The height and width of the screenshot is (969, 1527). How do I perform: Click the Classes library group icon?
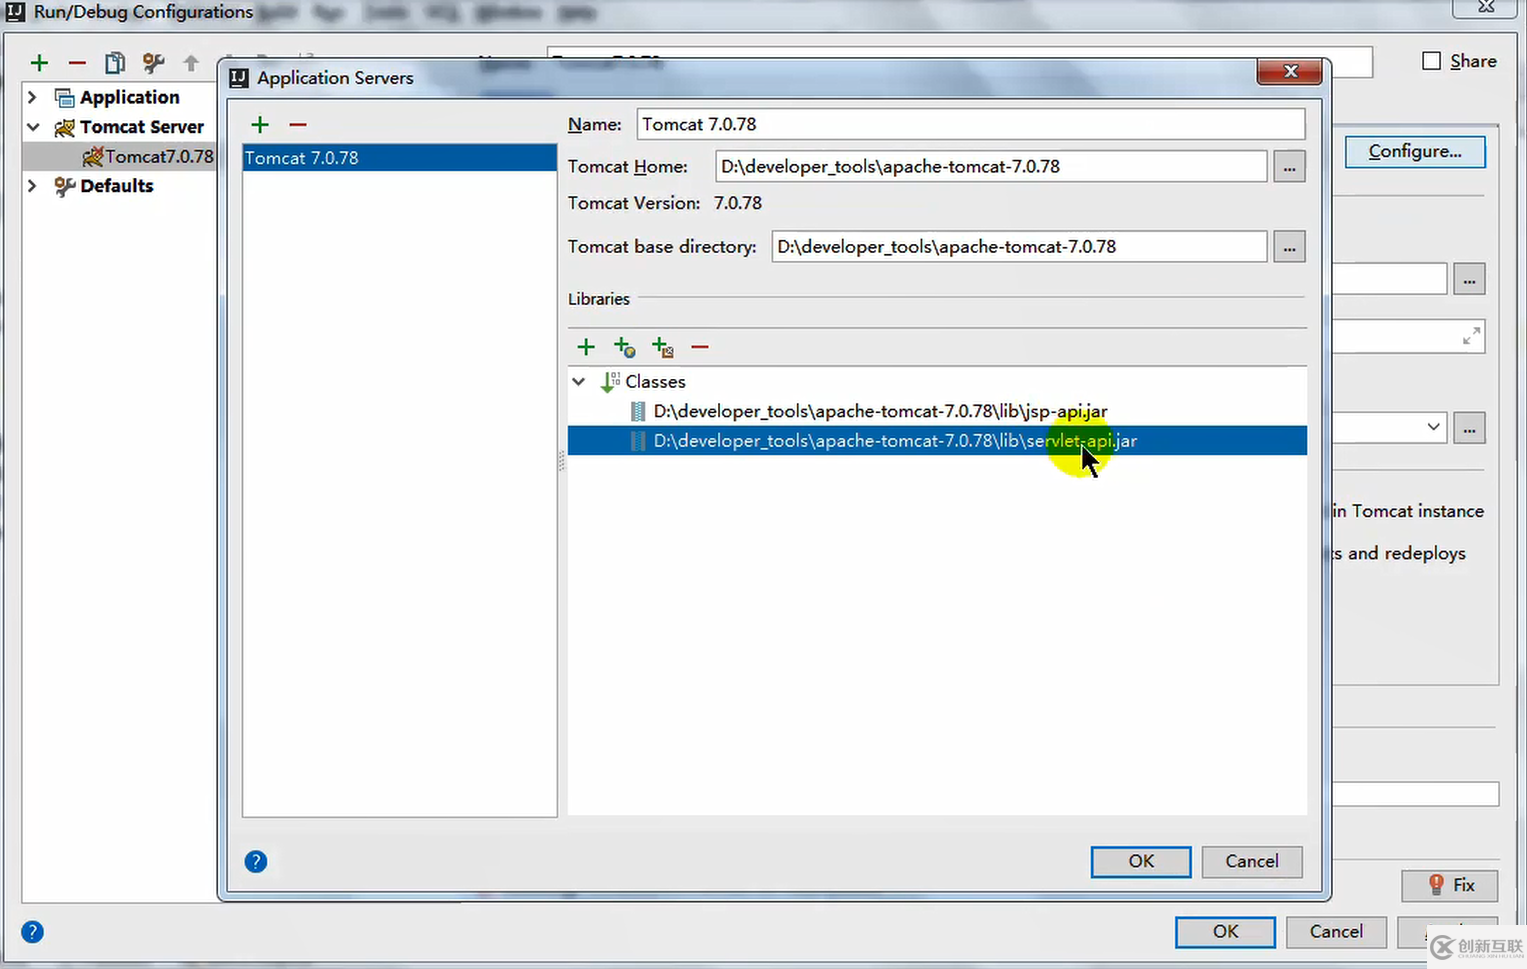tap(609, 382)
